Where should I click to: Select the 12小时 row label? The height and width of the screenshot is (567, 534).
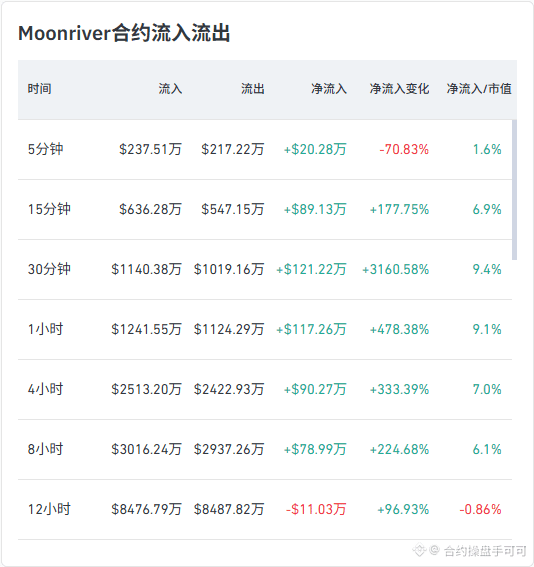(49, 510)
